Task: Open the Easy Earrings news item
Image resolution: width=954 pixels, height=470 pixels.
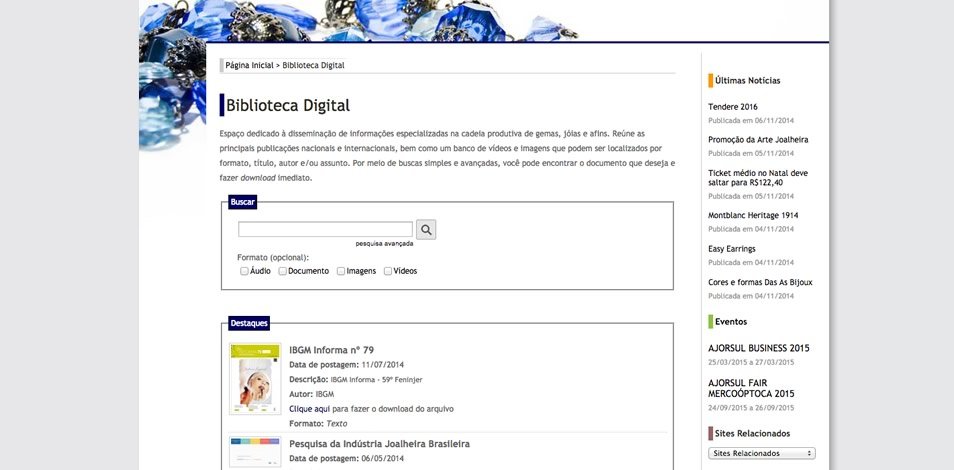Action: point(732,249)
